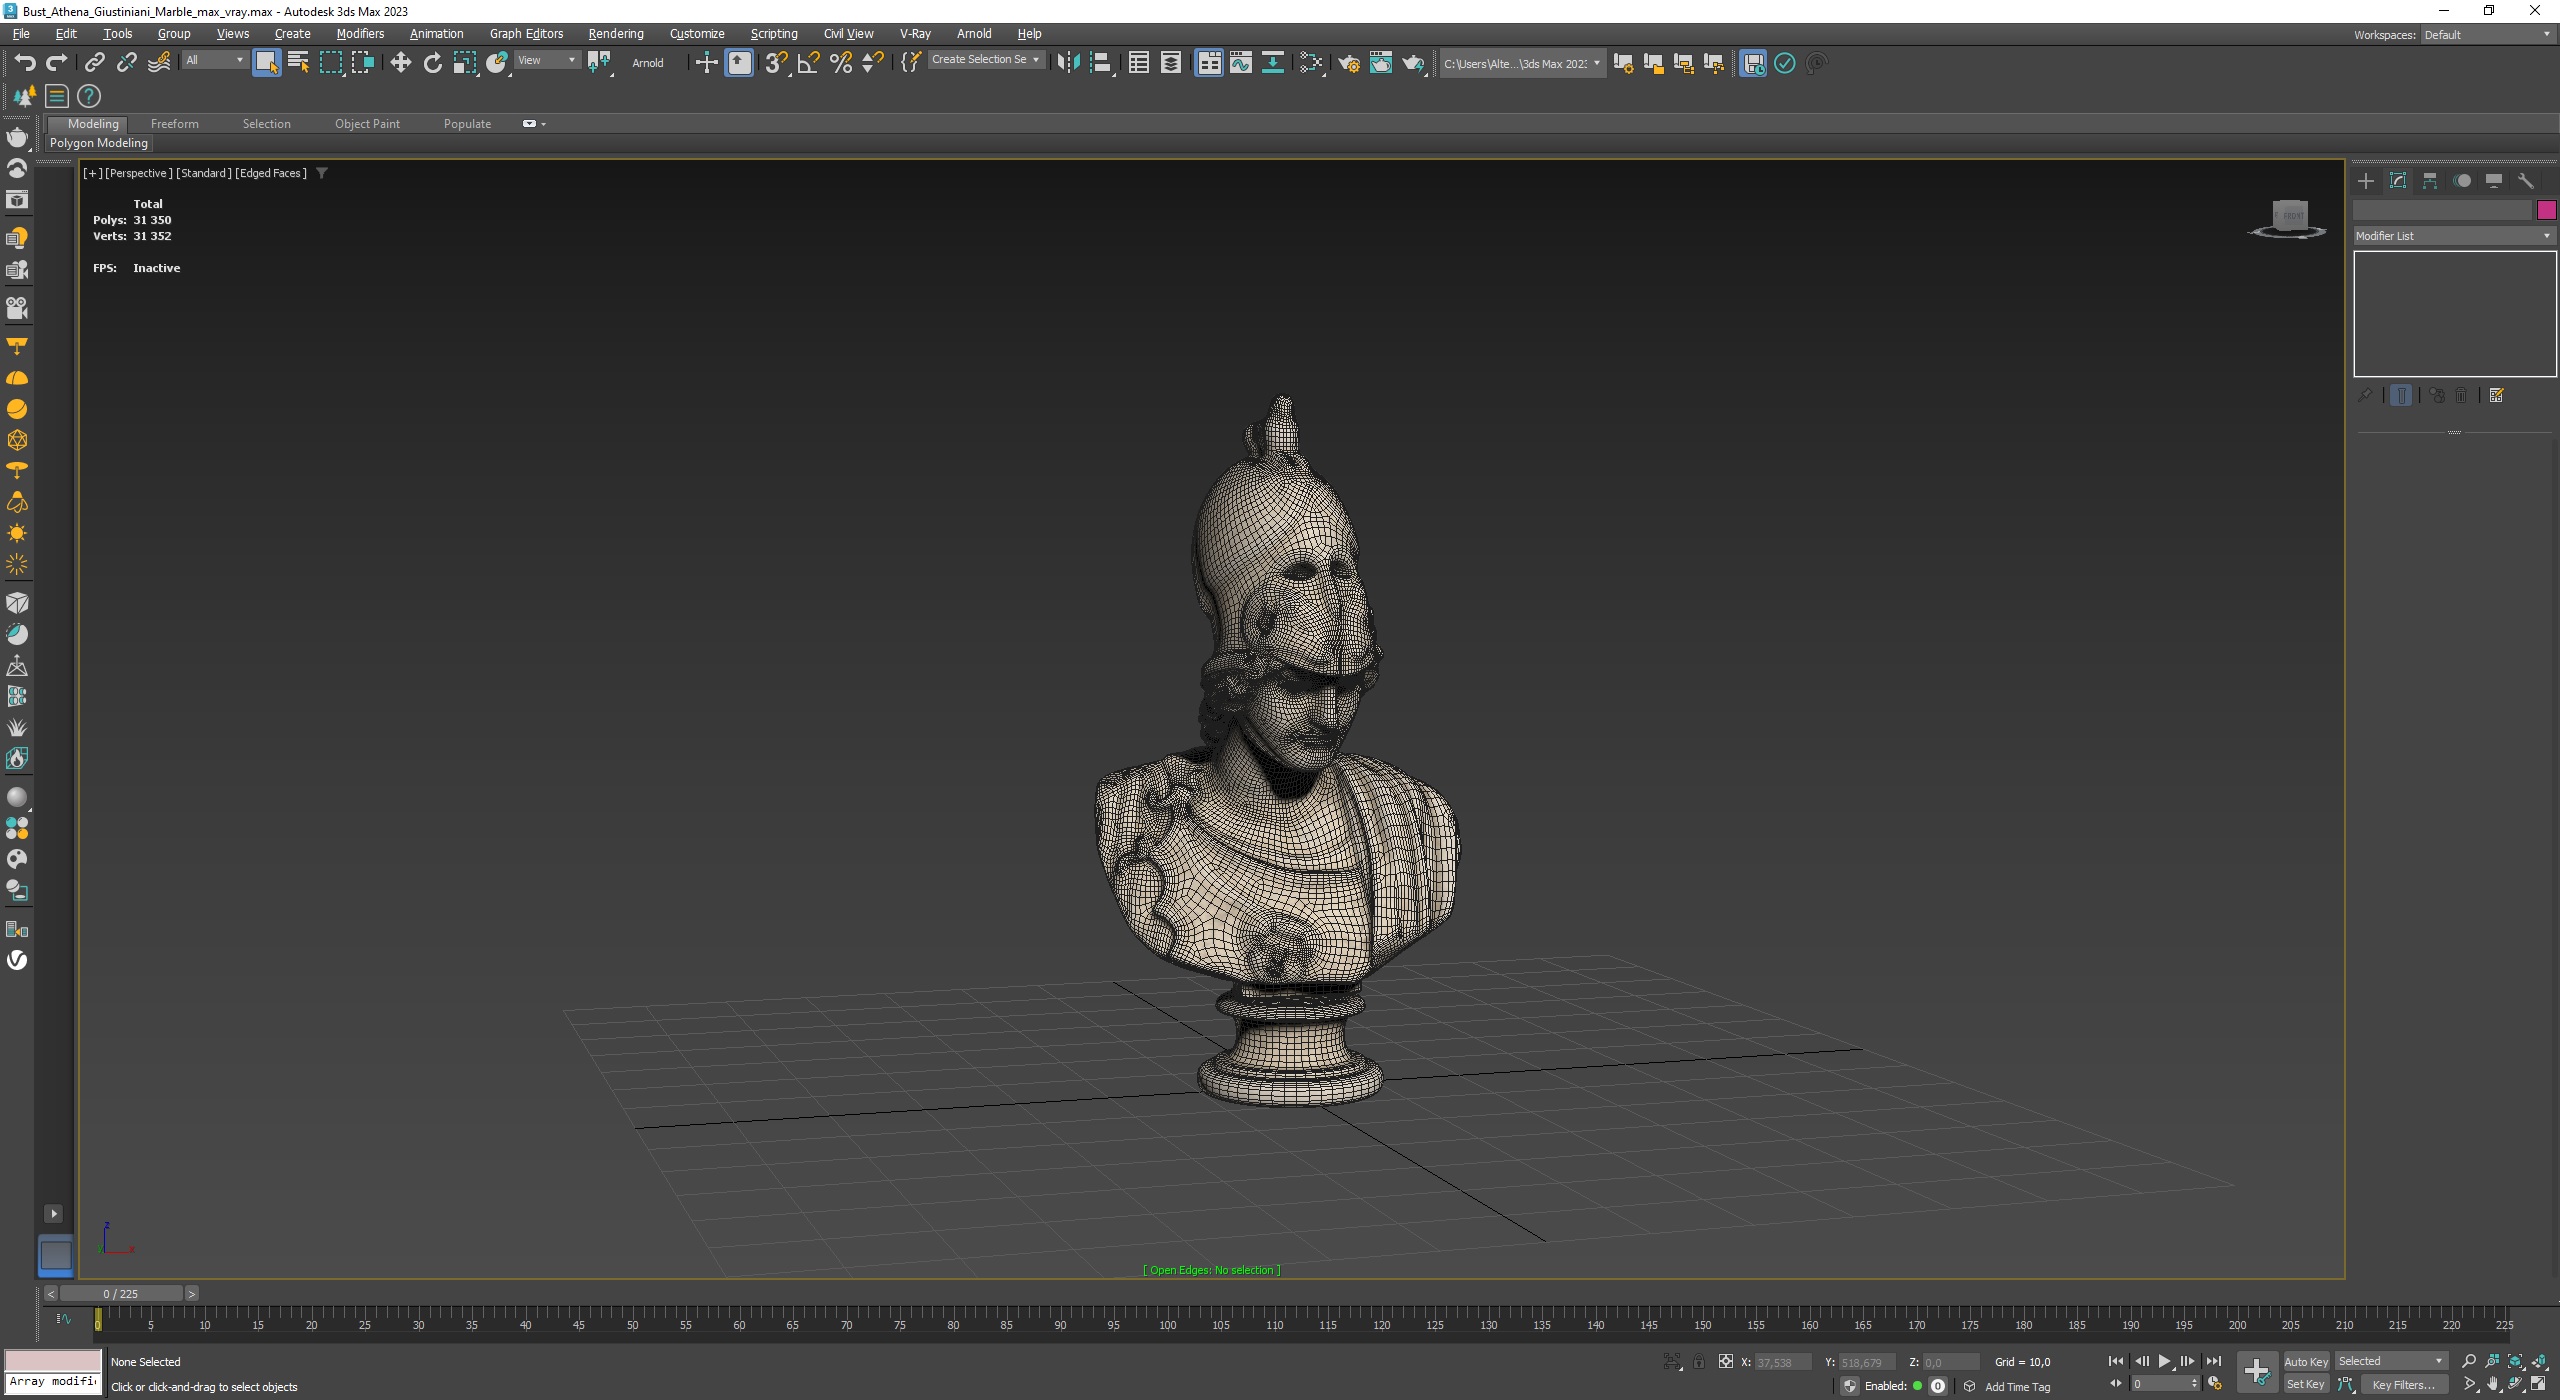The width and height of the screenshot is (2560, 1400).
Task: Activate Bind to Space Warp tool
Action: coord(158,63)
